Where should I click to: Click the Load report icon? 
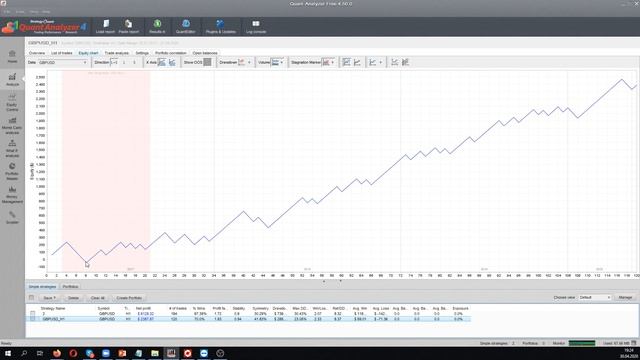point(105,27)
